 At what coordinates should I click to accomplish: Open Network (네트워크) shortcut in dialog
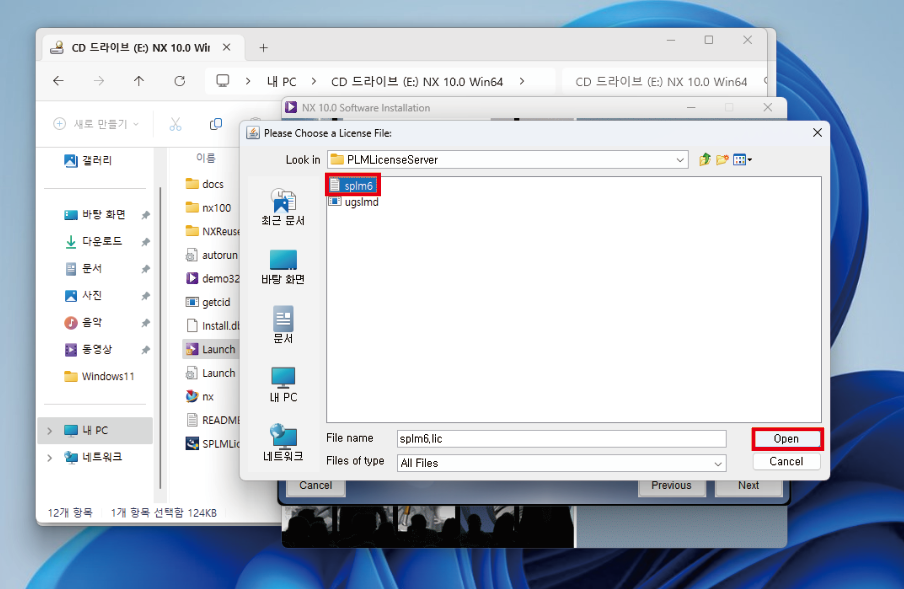[283, 443]
